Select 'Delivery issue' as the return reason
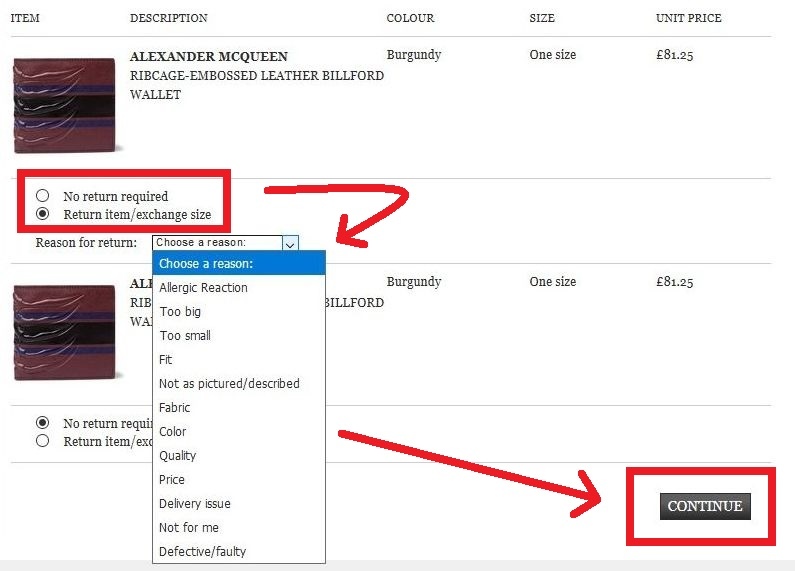 pos(239,504)
